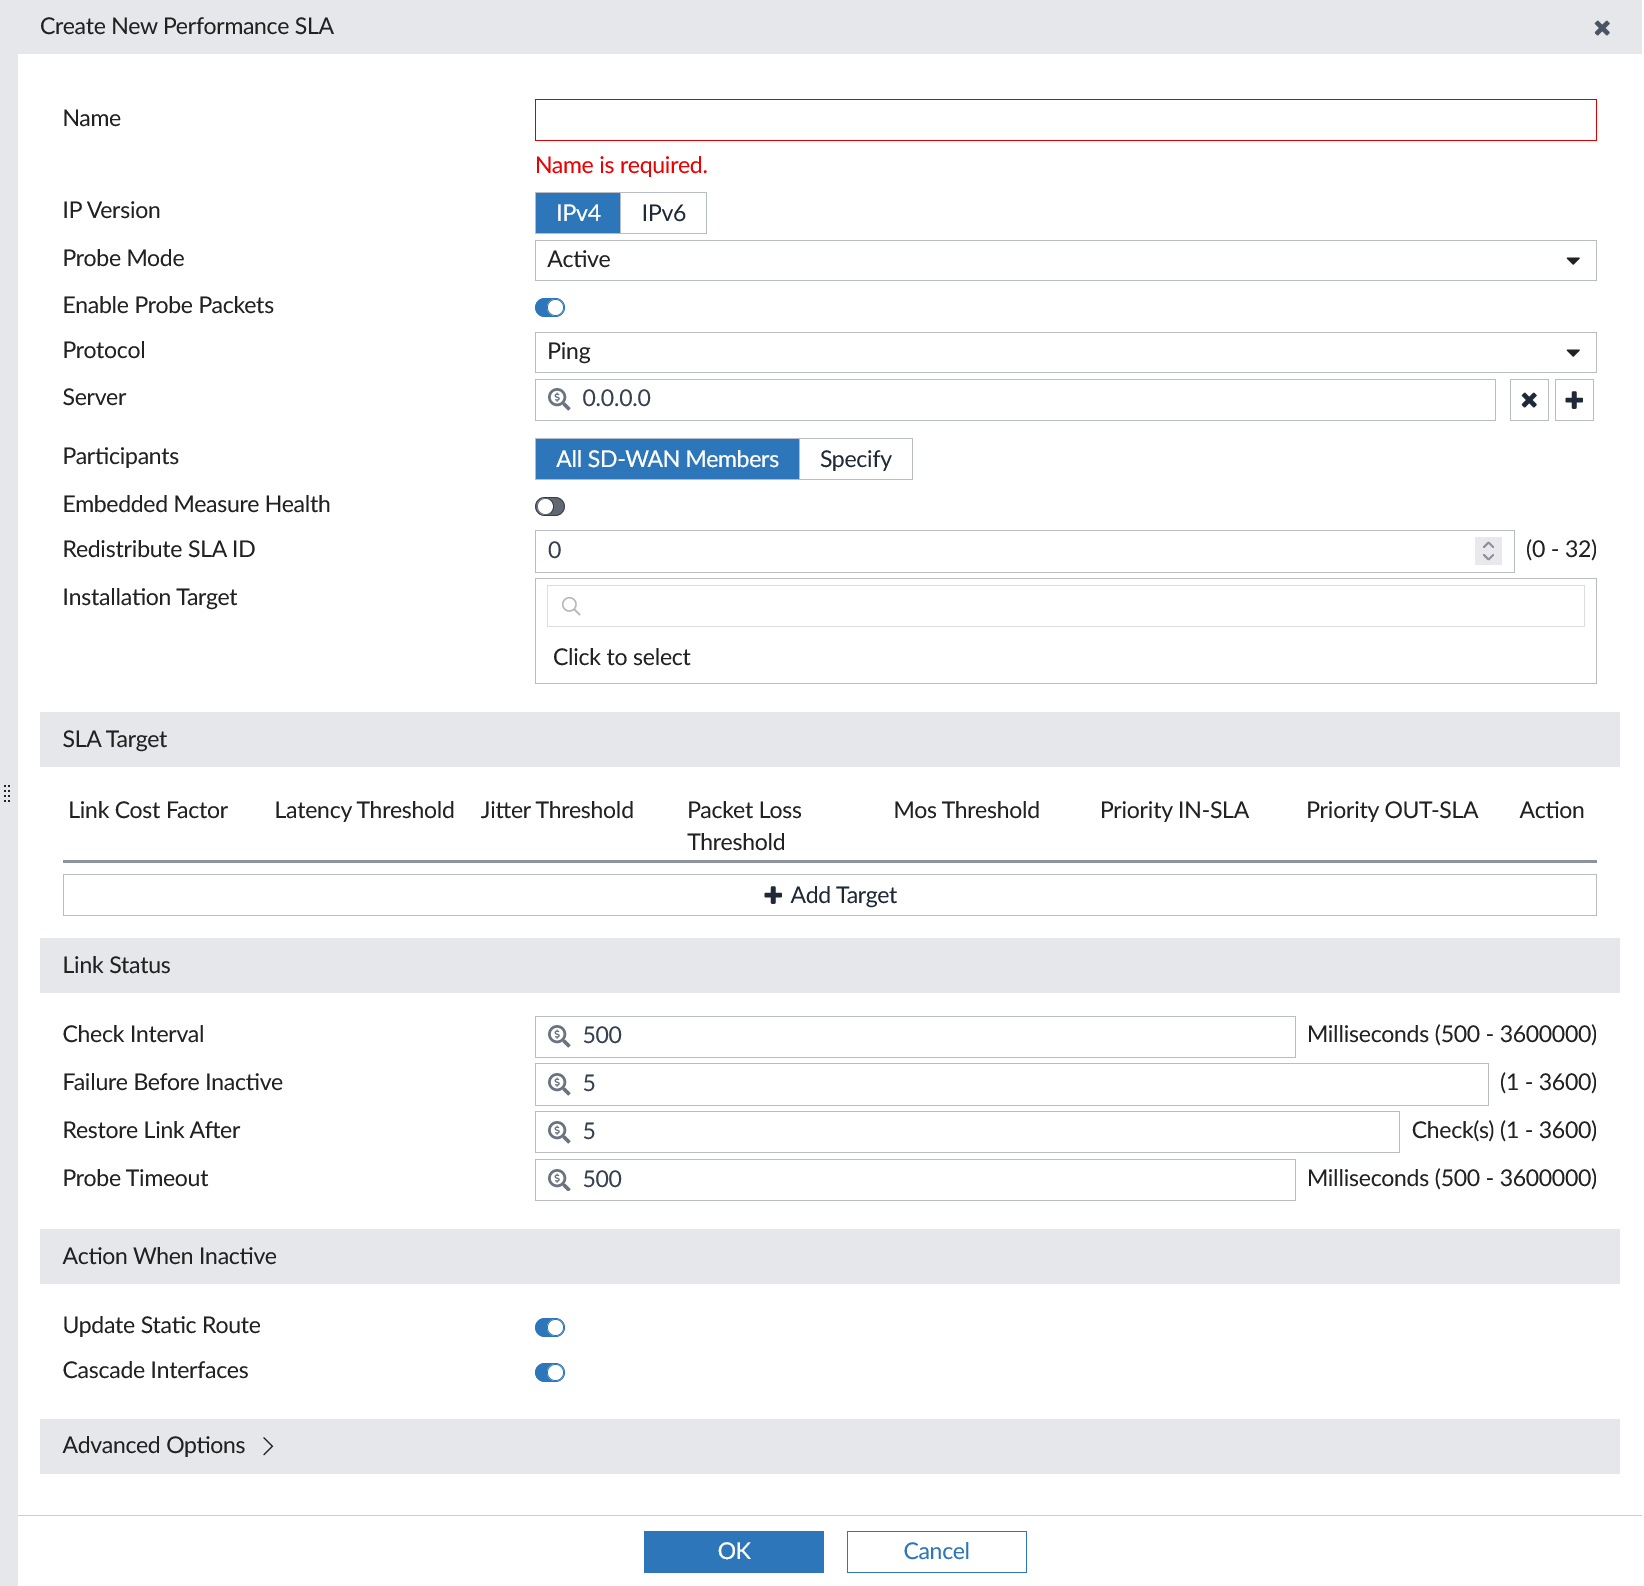The image size is (1644, 1586).
Task: Open the Protocol dropdown showing Ping
Action: click(1065, 352)
